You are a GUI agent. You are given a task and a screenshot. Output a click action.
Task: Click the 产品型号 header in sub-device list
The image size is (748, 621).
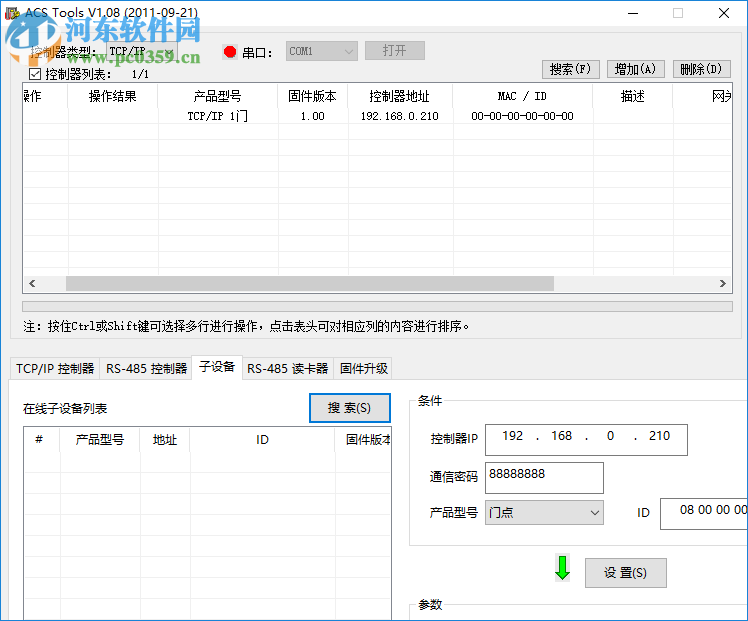click(x=100, y=439)
